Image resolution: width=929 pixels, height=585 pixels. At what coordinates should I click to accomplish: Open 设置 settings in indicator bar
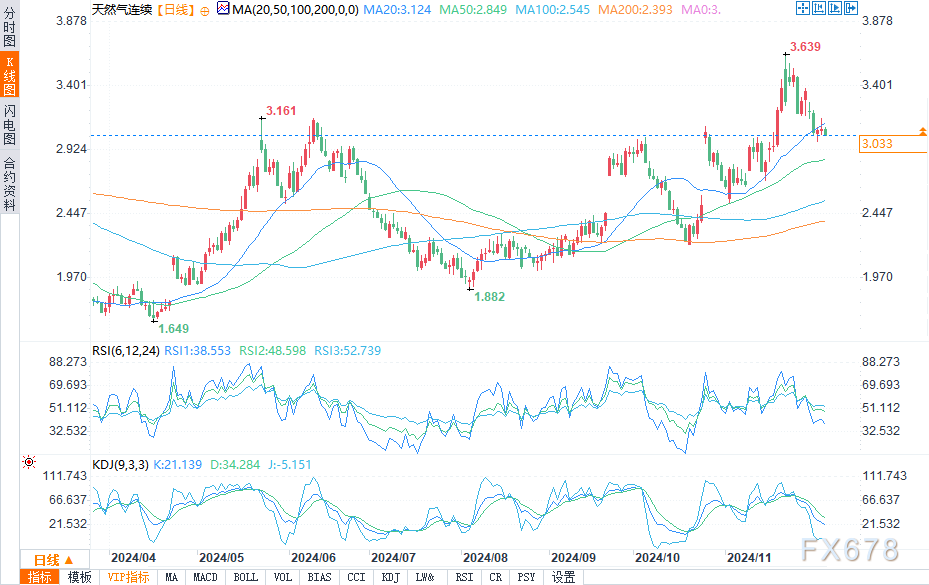click(564, 577)
